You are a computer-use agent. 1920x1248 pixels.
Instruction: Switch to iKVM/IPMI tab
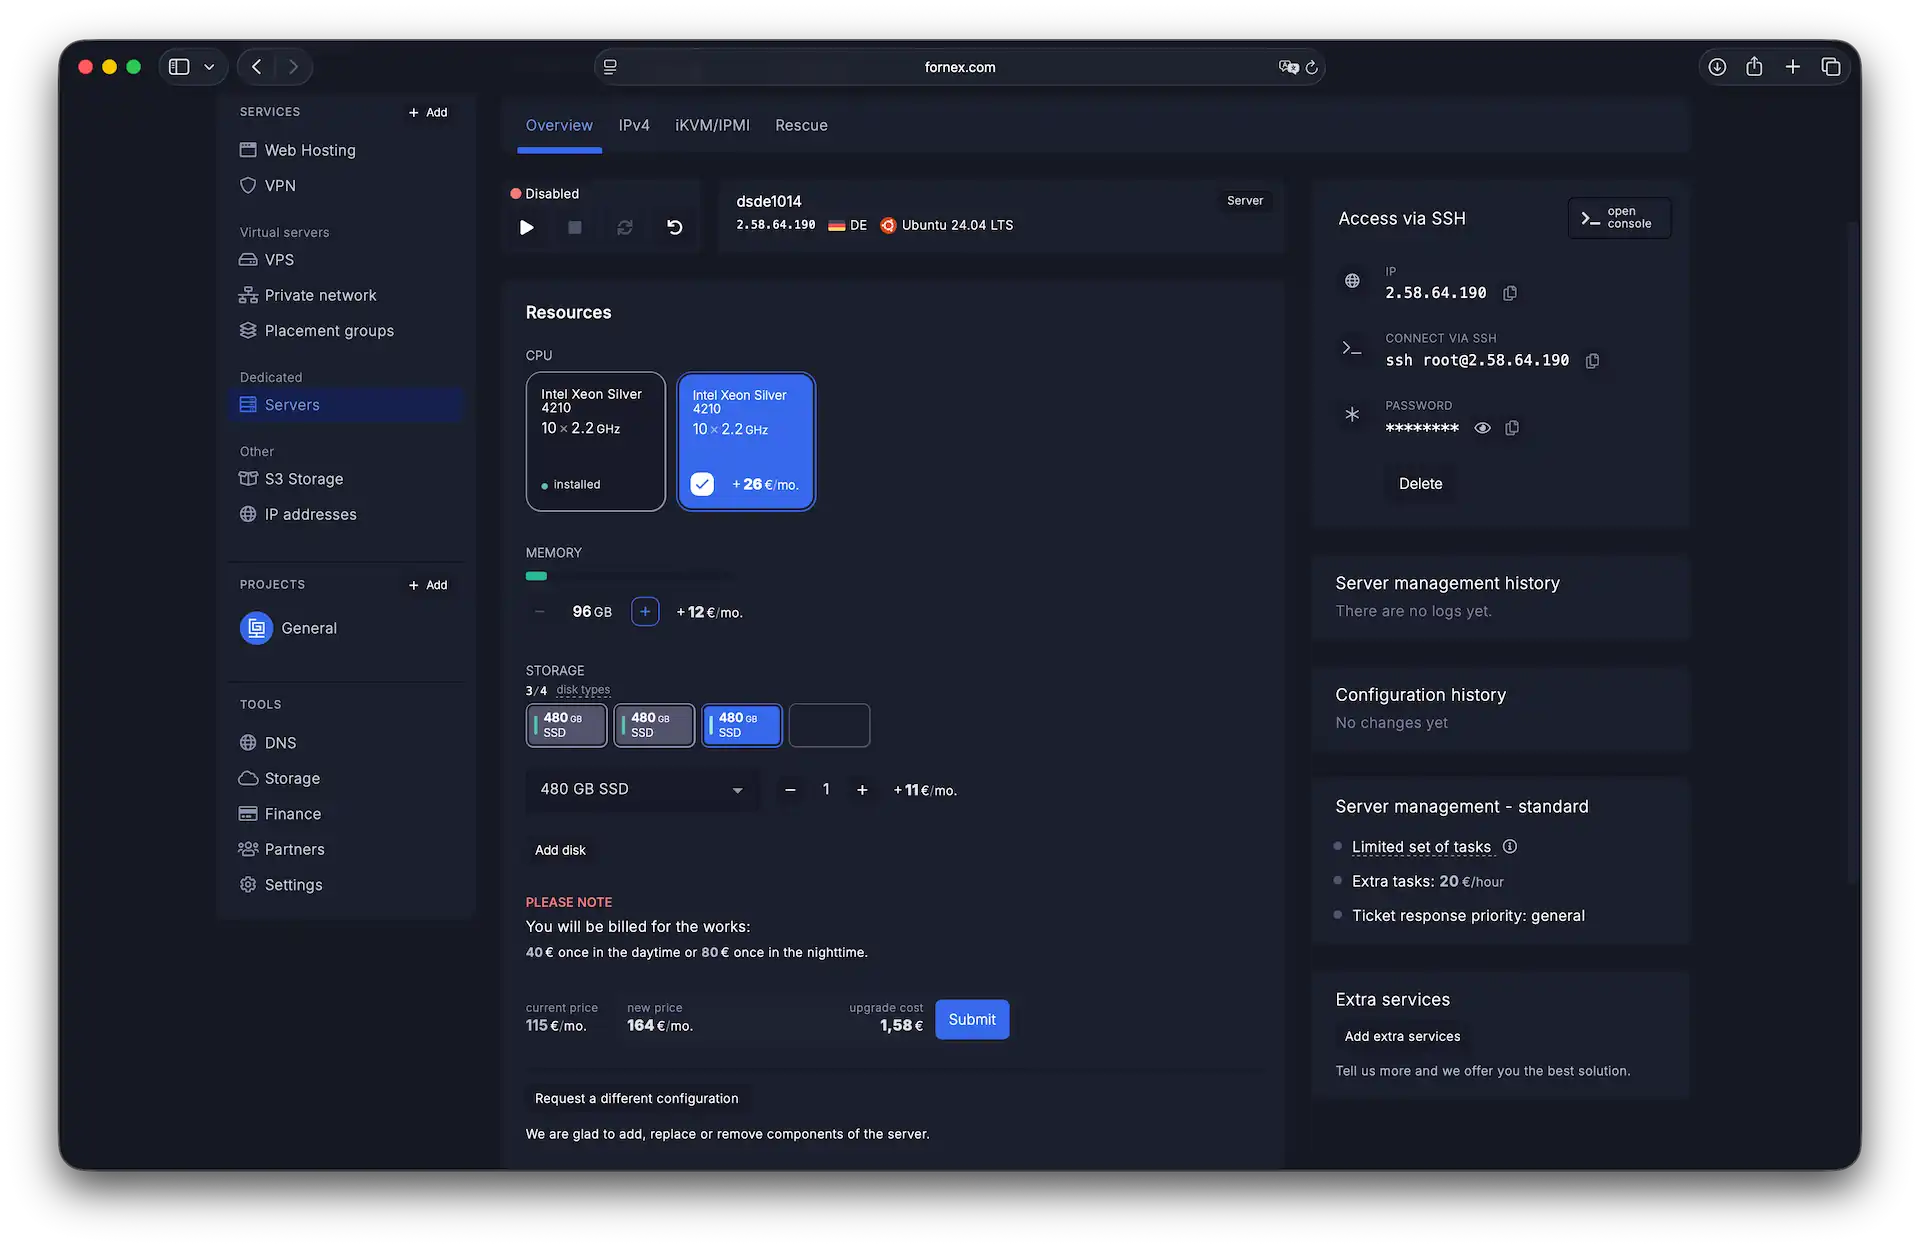tap(712, 126)
